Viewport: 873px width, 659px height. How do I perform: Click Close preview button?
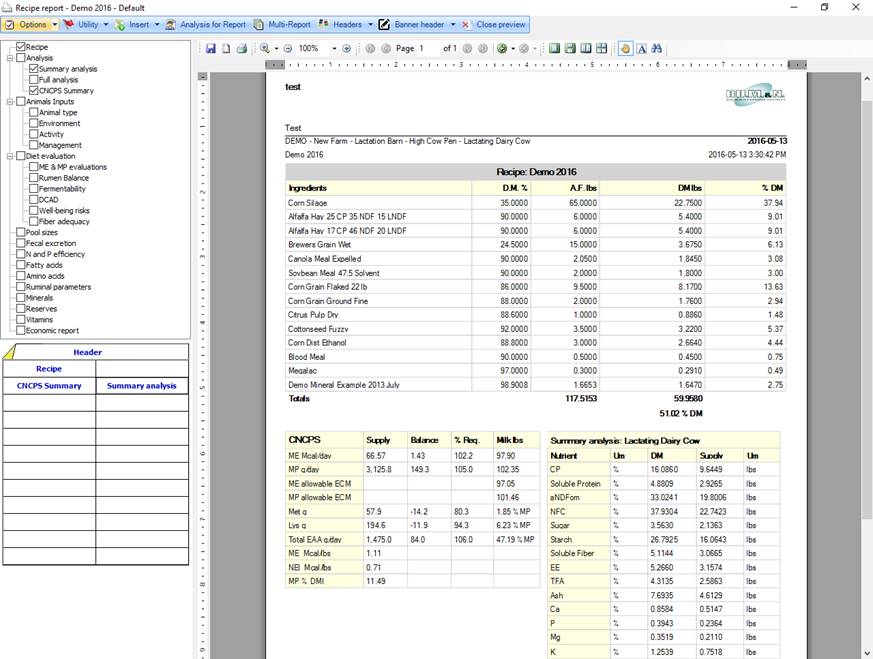(x=494, y=24)
